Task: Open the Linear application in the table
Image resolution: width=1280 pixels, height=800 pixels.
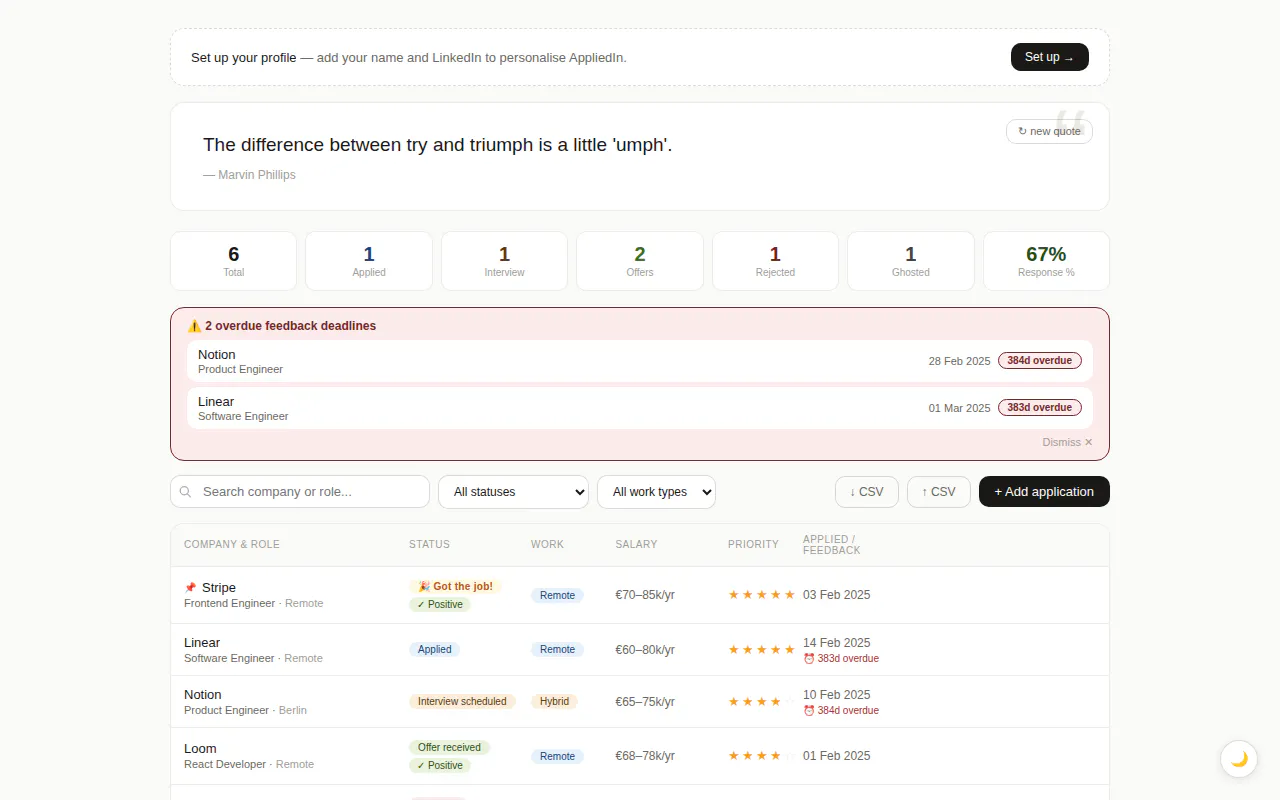Action: (640, 650)
